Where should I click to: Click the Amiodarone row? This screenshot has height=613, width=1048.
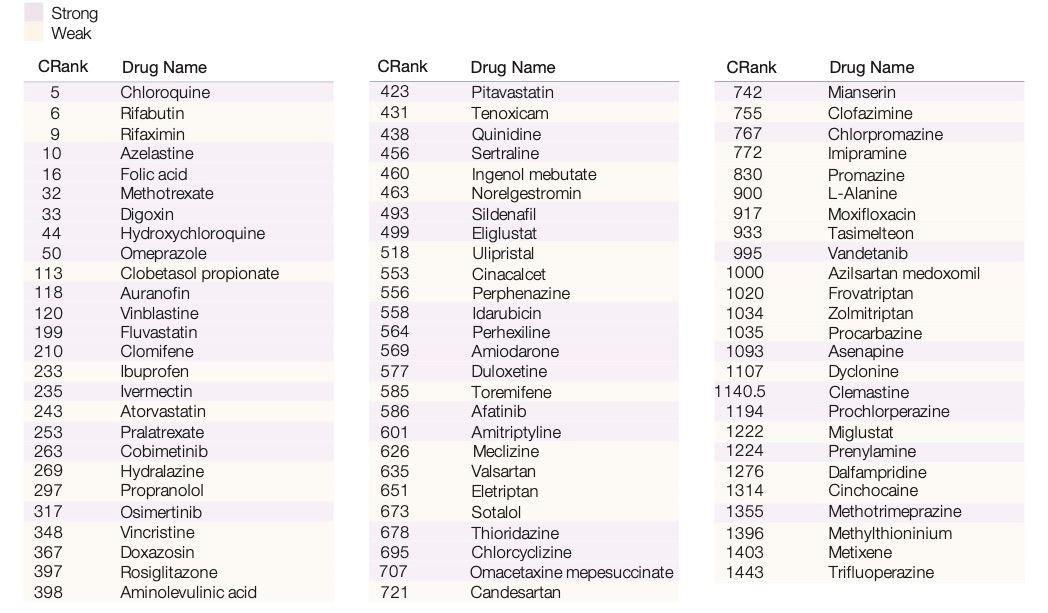coord(515,351)
